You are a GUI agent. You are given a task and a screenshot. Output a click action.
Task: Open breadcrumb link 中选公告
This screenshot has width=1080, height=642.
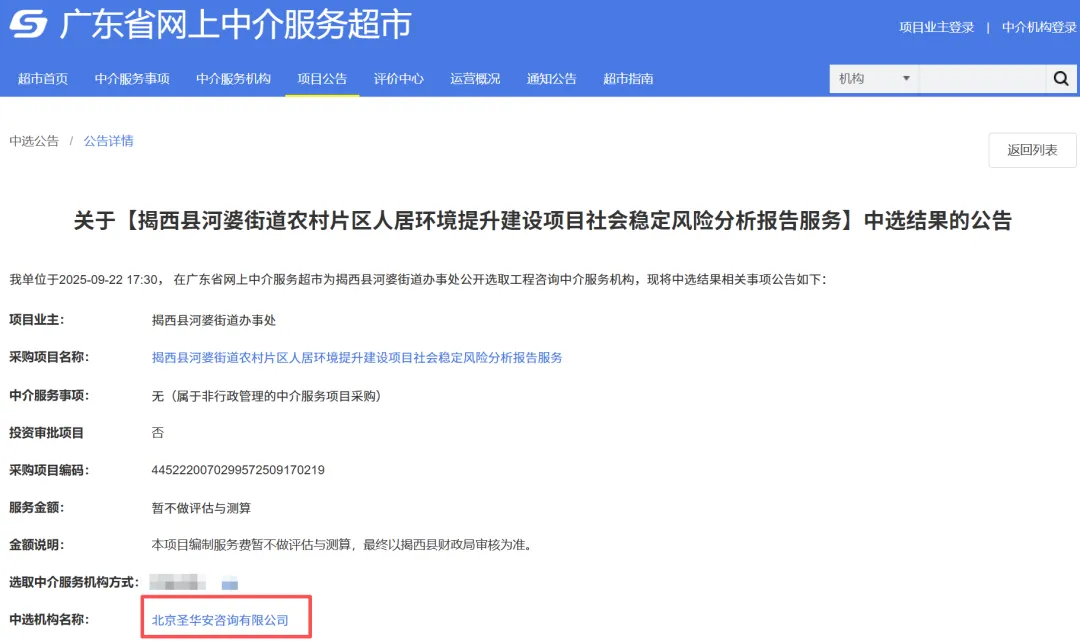click(34, 141)
